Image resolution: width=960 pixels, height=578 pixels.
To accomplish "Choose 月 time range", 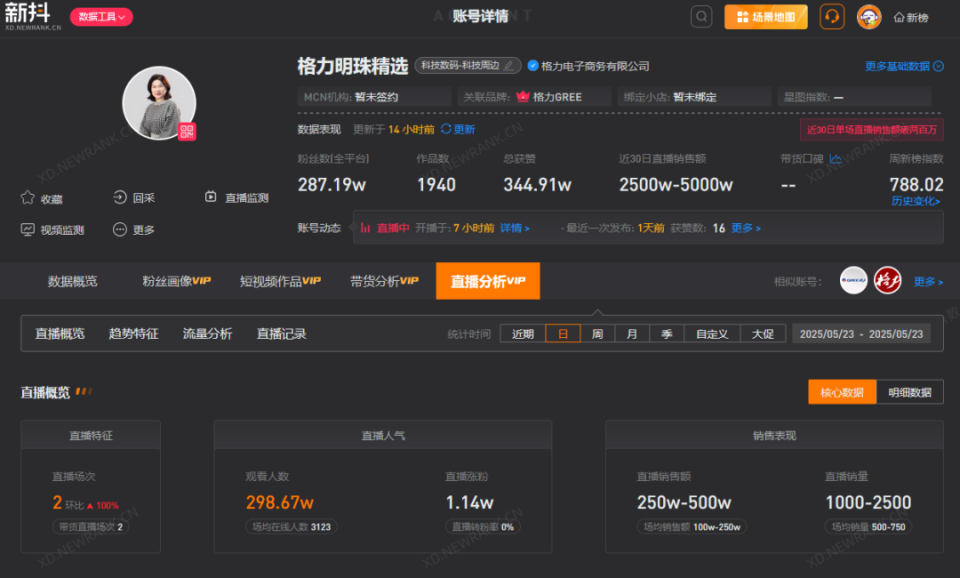I will click(x=632, y=334).
